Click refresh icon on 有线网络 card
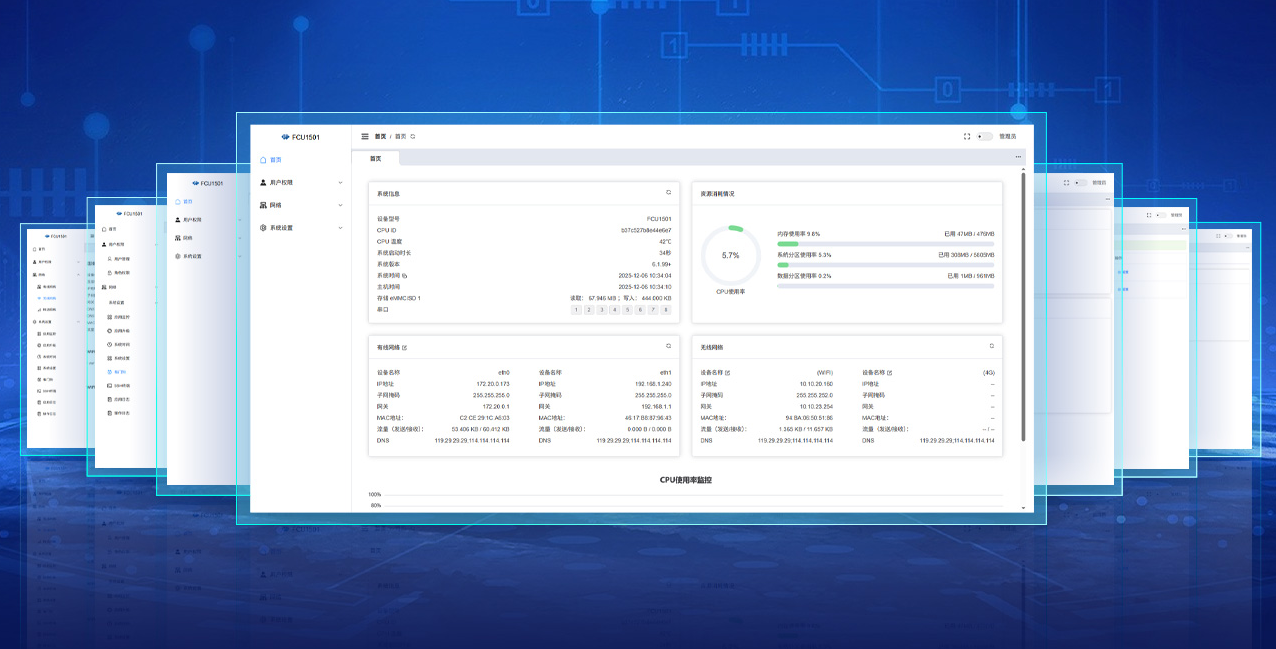This screenshot has width=1276, height=649. tap(669, 346)
